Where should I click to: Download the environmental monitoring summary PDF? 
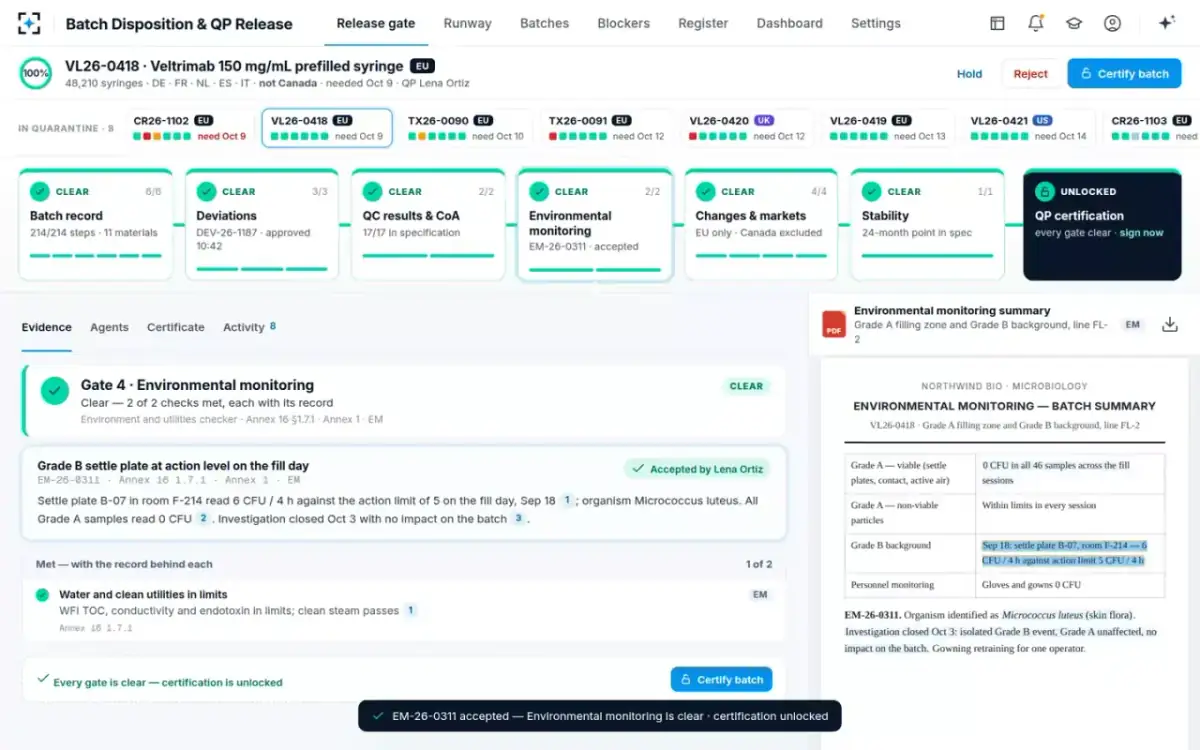[1169, 325]
